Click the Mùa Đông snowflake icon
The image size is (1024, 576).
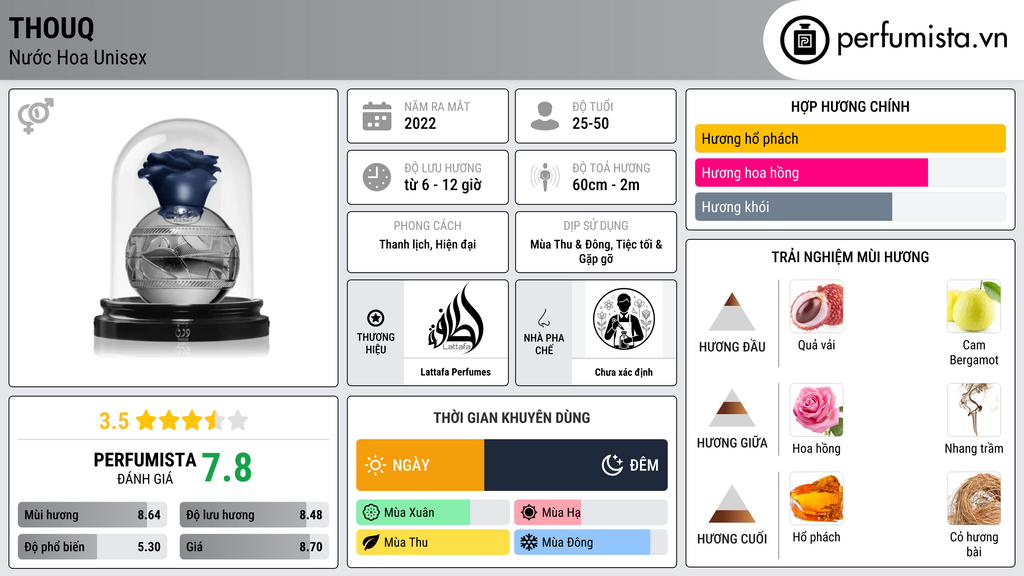[x=529, y=543]
